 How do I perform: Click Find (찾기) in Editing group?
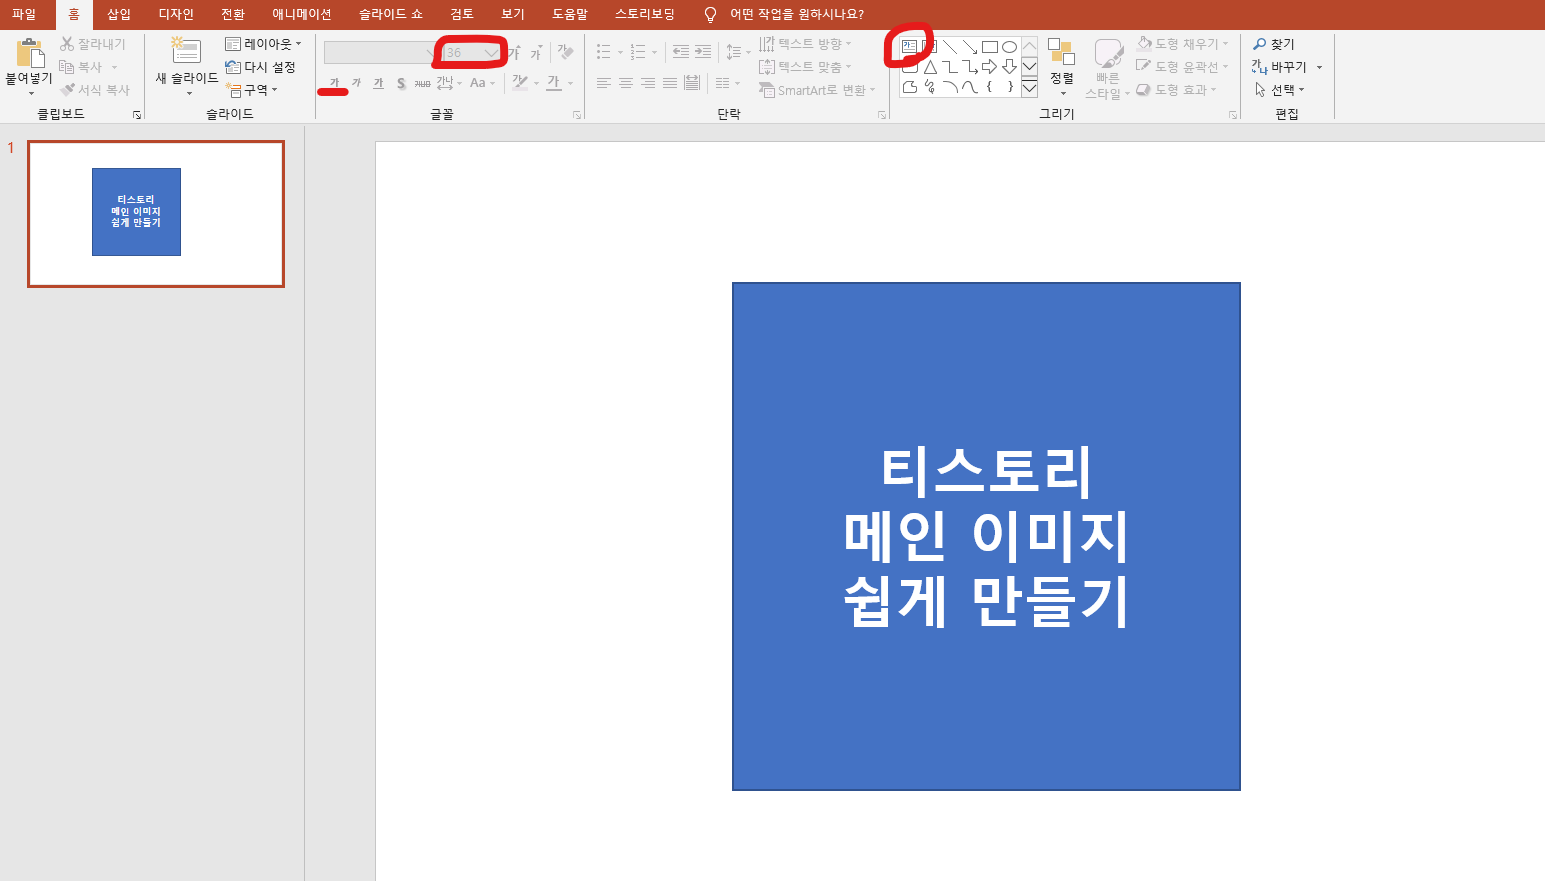(x=1274, y=44)
